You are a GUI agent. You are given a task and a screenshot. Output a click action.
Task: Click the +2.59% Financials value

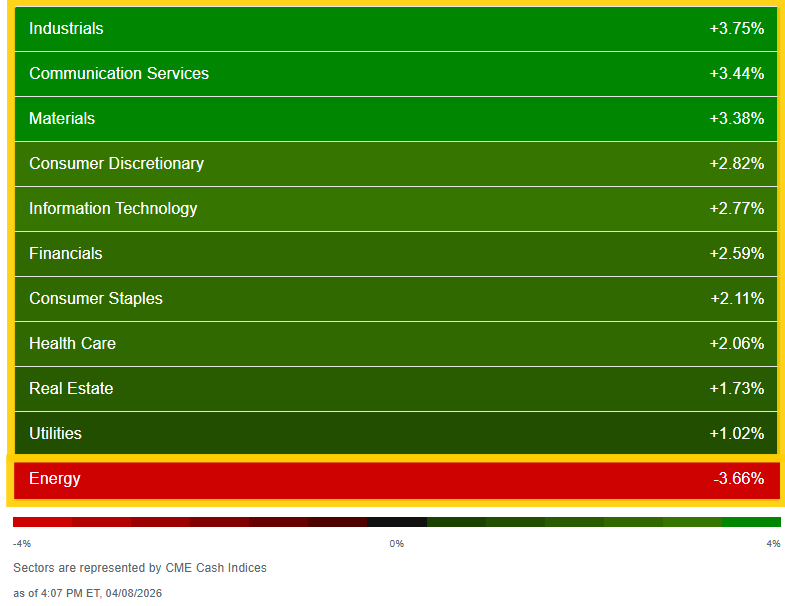pyautogui.click(x=737, y=253)
